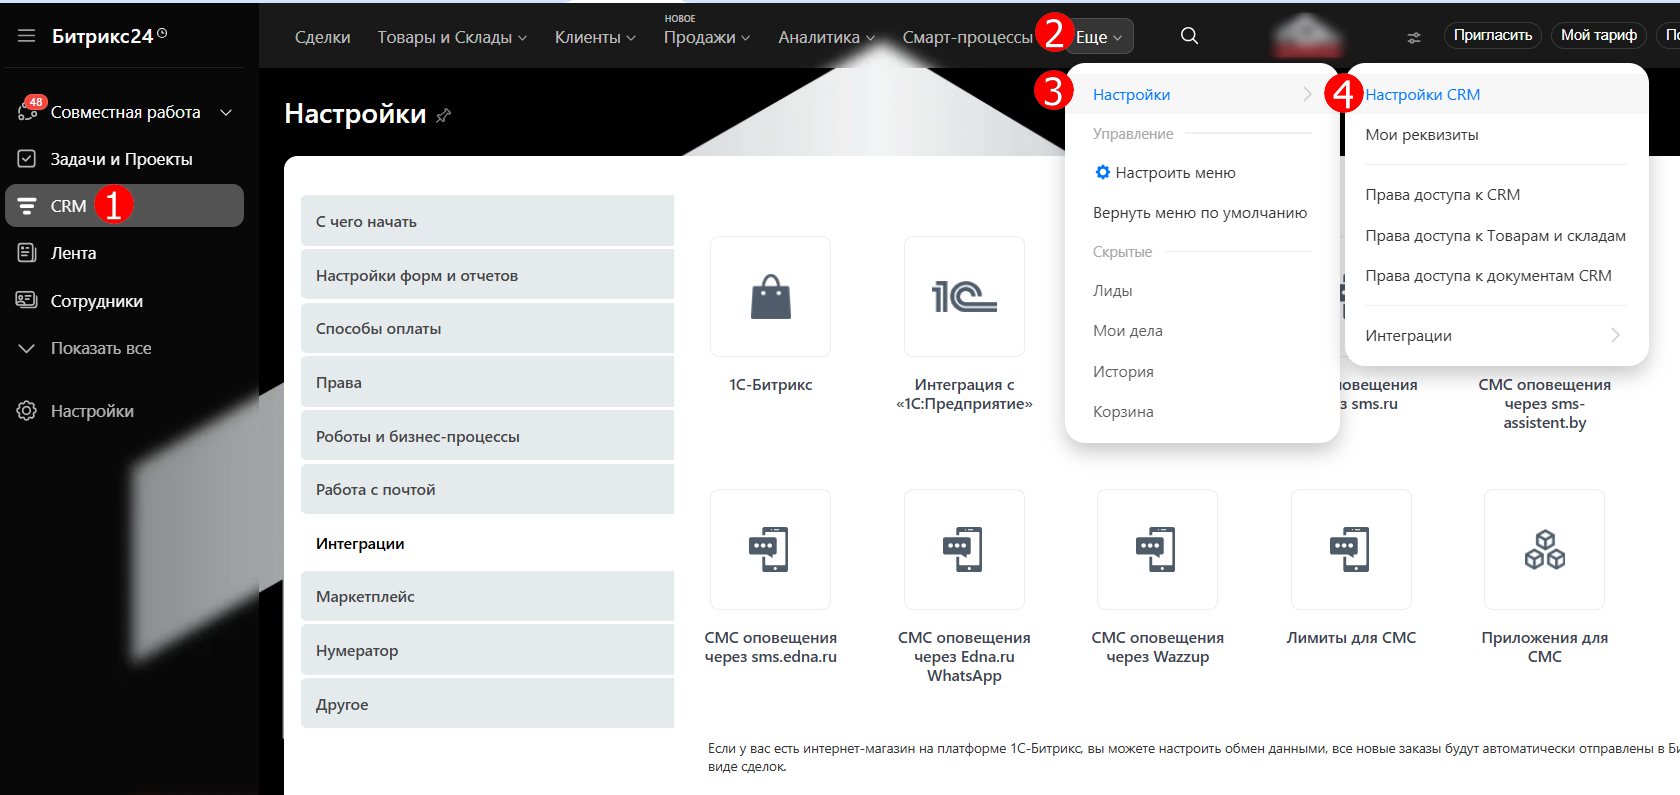
Task: Click the CRM icon in the sidebar
Action: (x=27, y=206)
